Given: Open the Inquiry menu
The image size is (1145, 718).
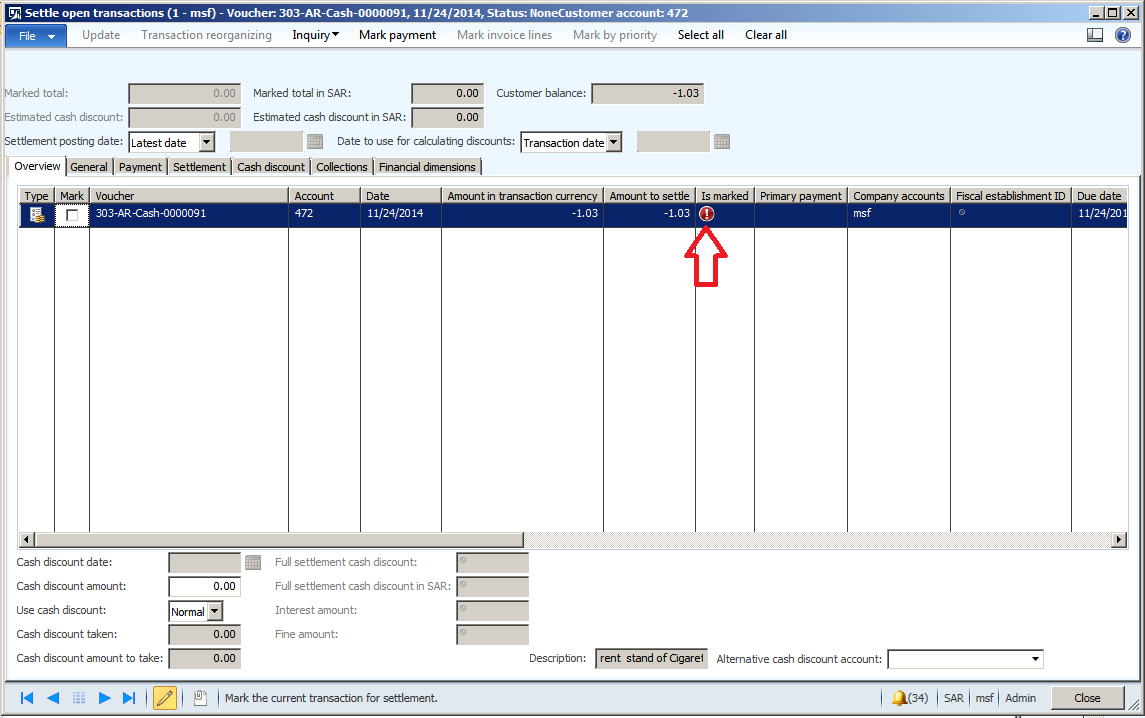Looking at the screenshot, I should 315,34.
